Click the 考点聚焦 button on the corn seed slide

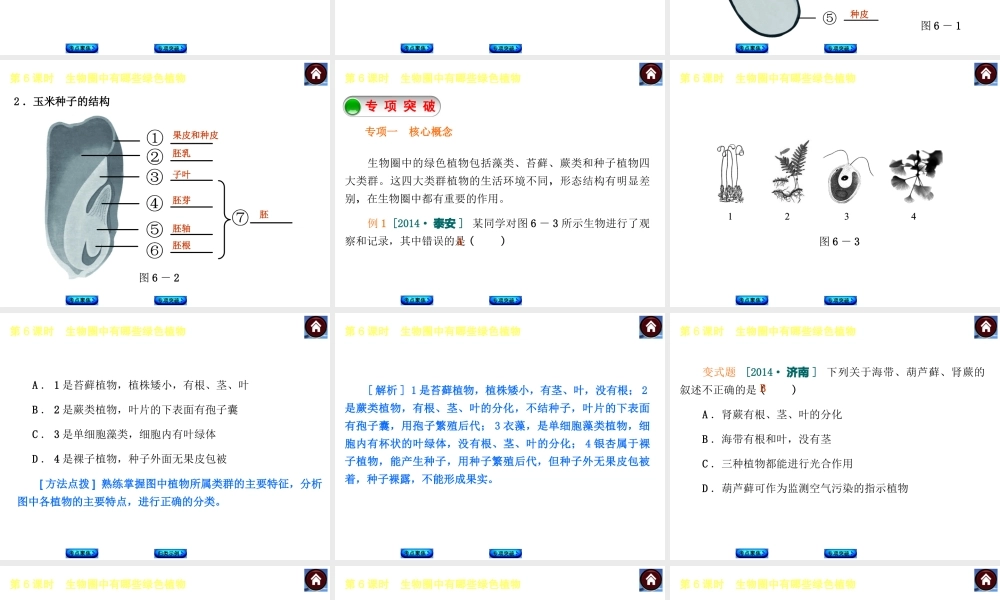click(x=82, y=300)
